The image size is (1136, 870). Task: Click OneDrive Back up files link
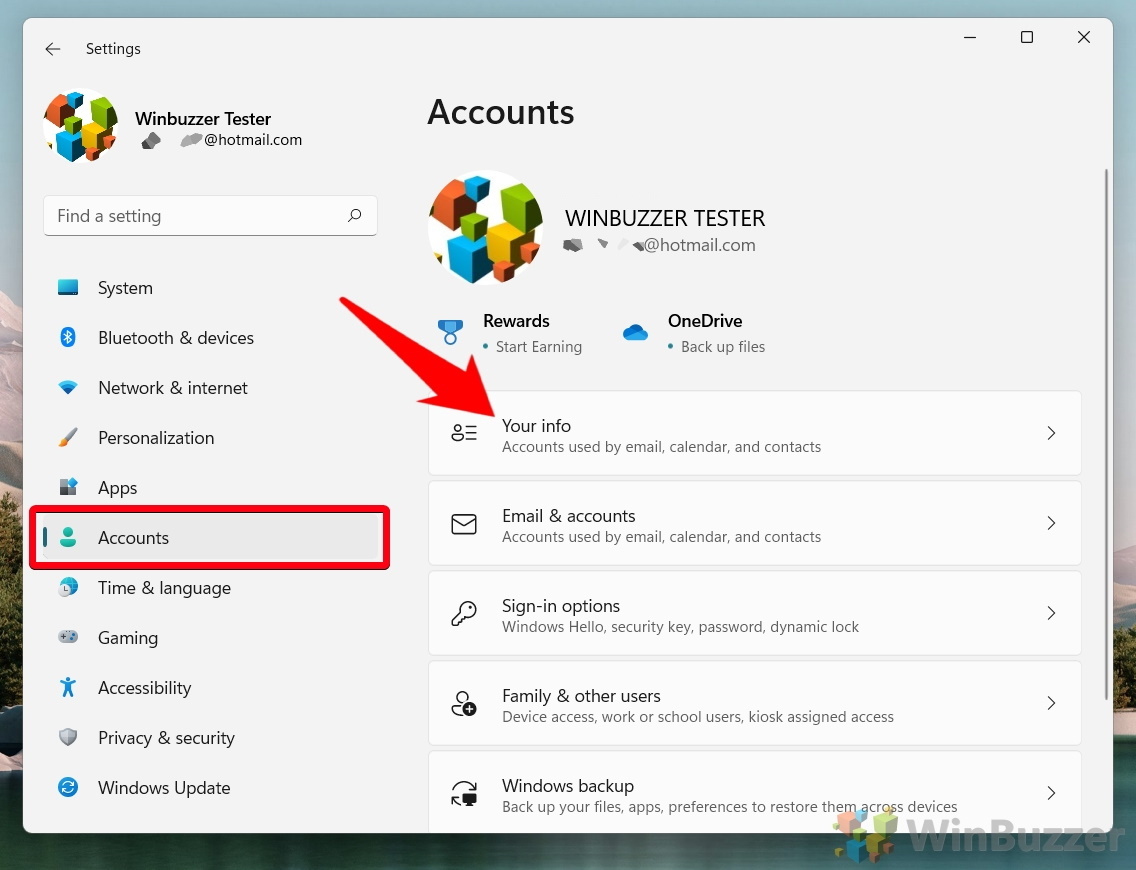(722, 347)
